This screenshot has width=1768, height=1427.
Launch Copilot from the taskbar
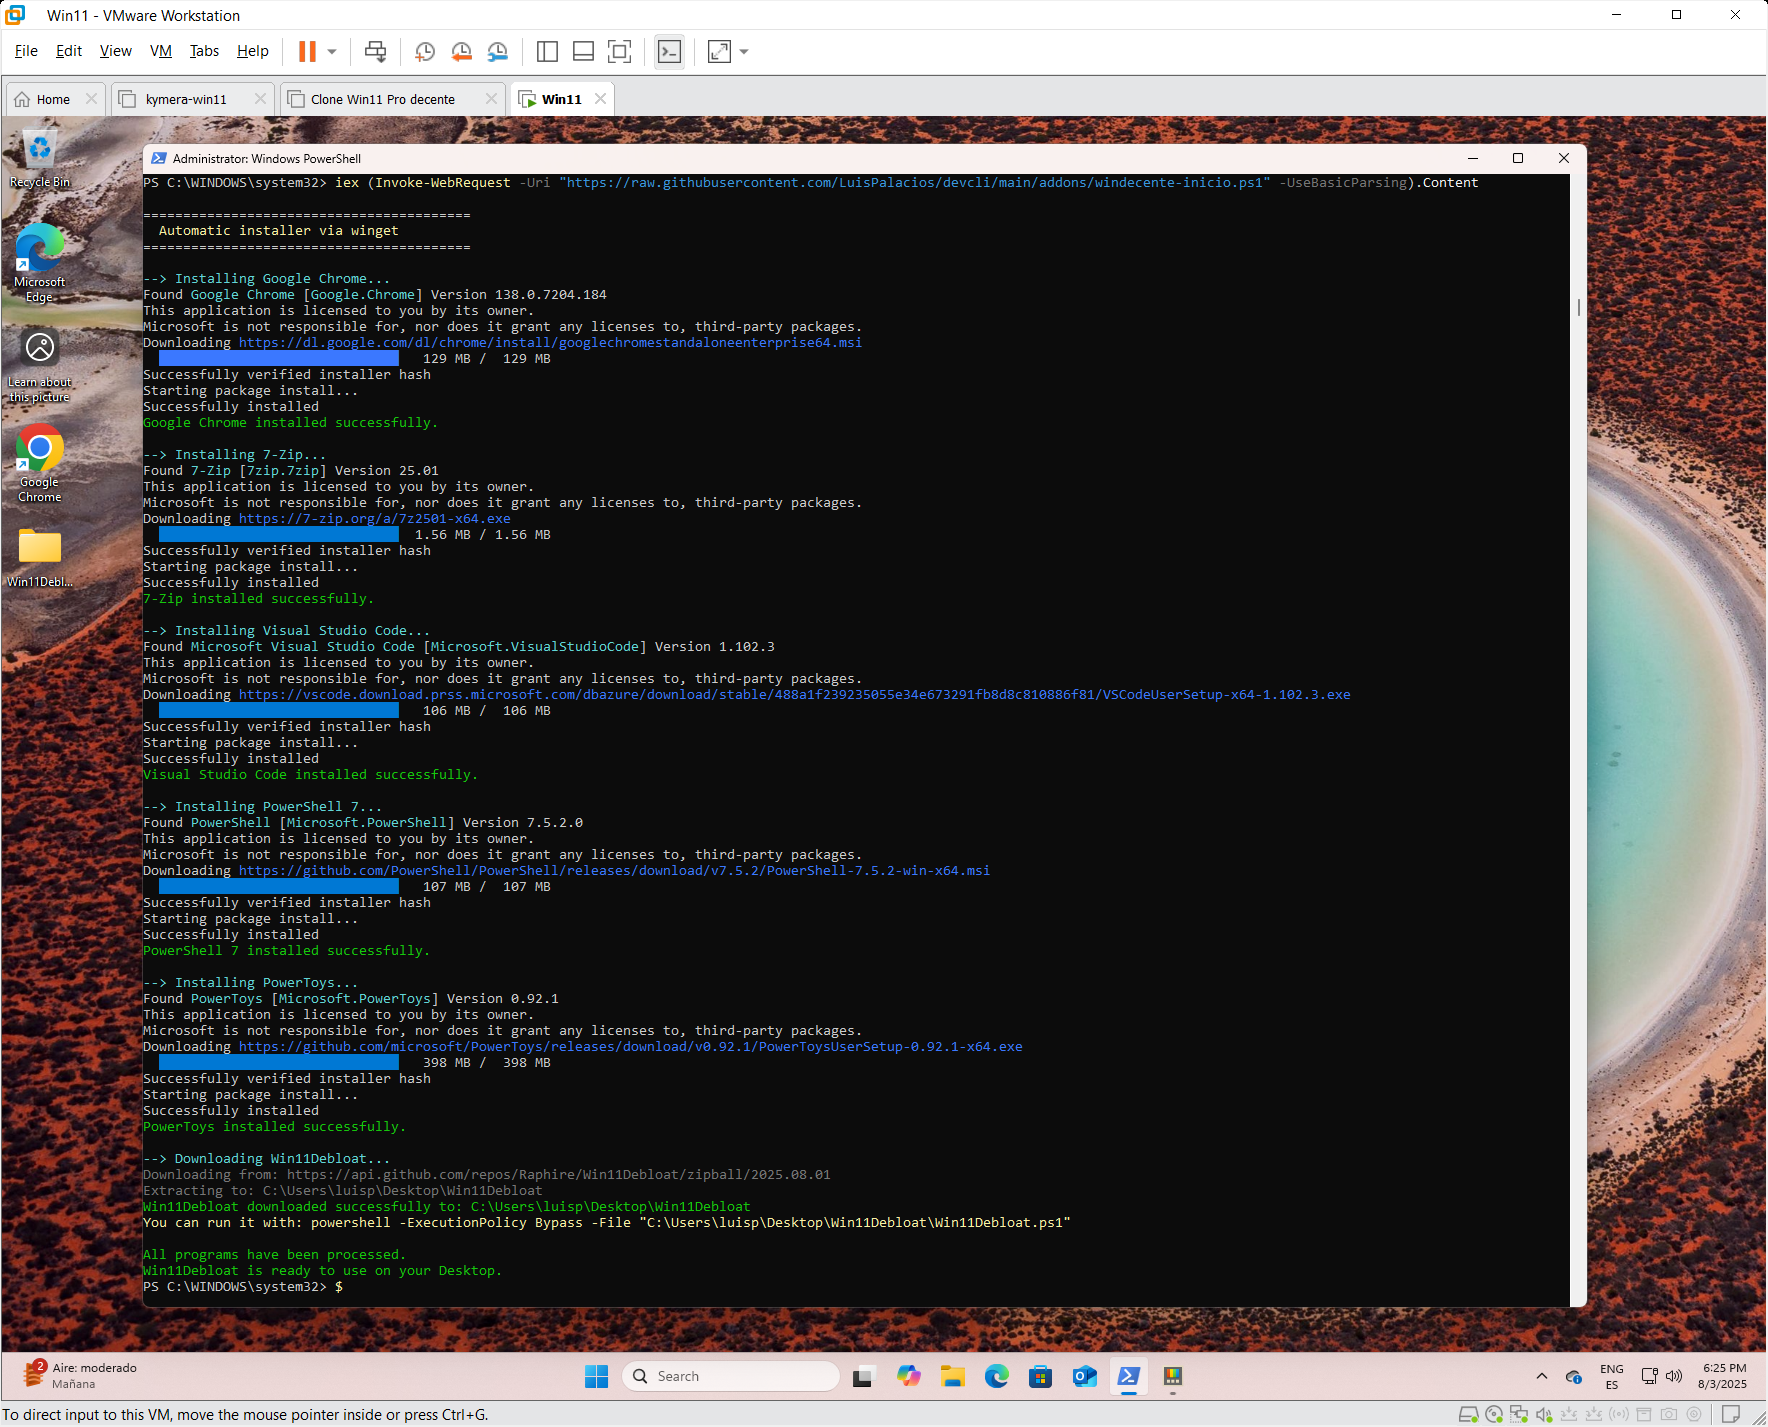[x=908, y=1377]
